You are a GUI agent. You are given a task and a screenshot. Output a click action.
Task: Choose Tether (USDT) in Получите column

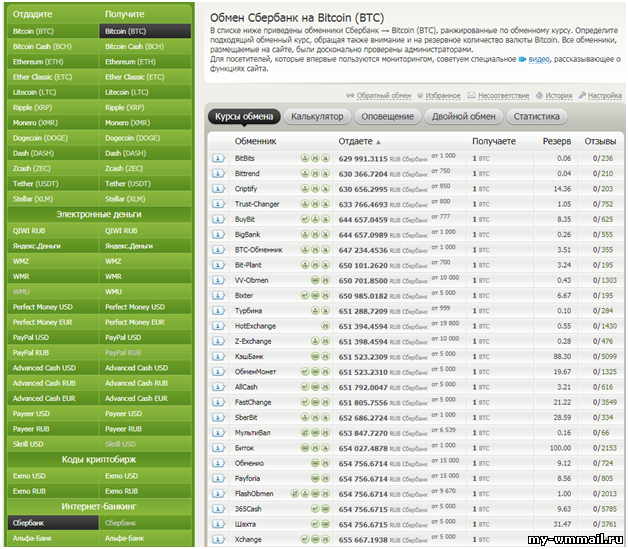click(x=145, y=183)
